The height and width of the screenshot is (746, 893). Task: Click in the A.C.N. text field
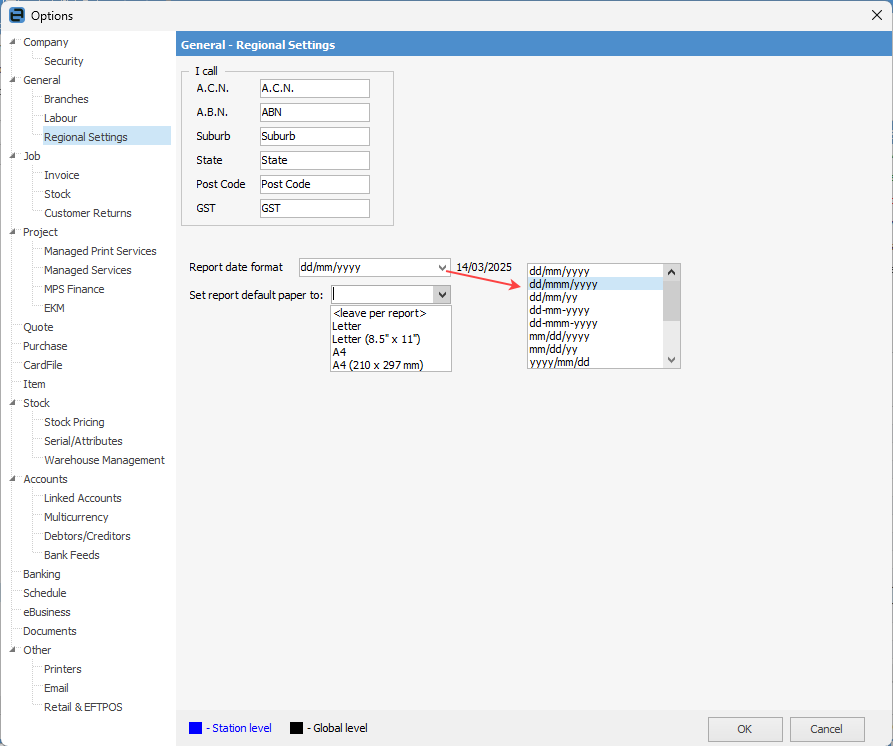pos(314,88)
